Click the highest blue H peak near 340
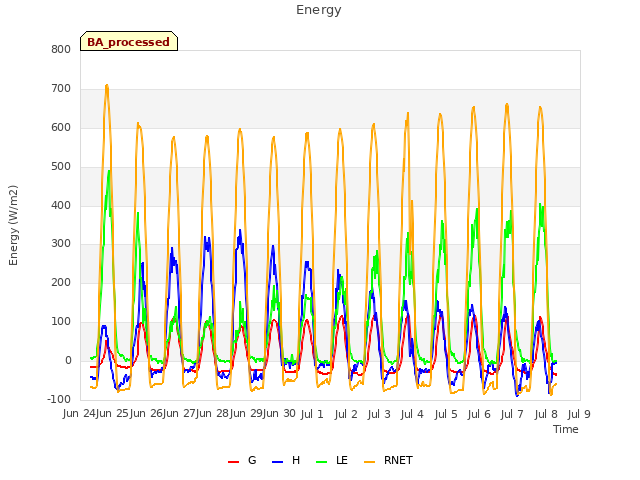This screenshot has height=480, width=640. (240, 231)
